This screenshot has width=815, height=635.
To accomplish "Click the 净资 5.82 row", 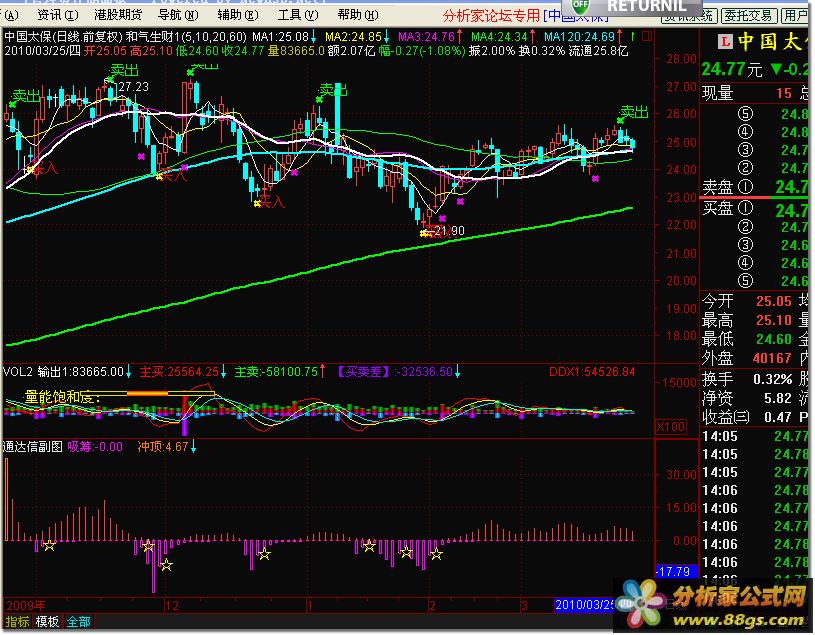I will (747, 398).
